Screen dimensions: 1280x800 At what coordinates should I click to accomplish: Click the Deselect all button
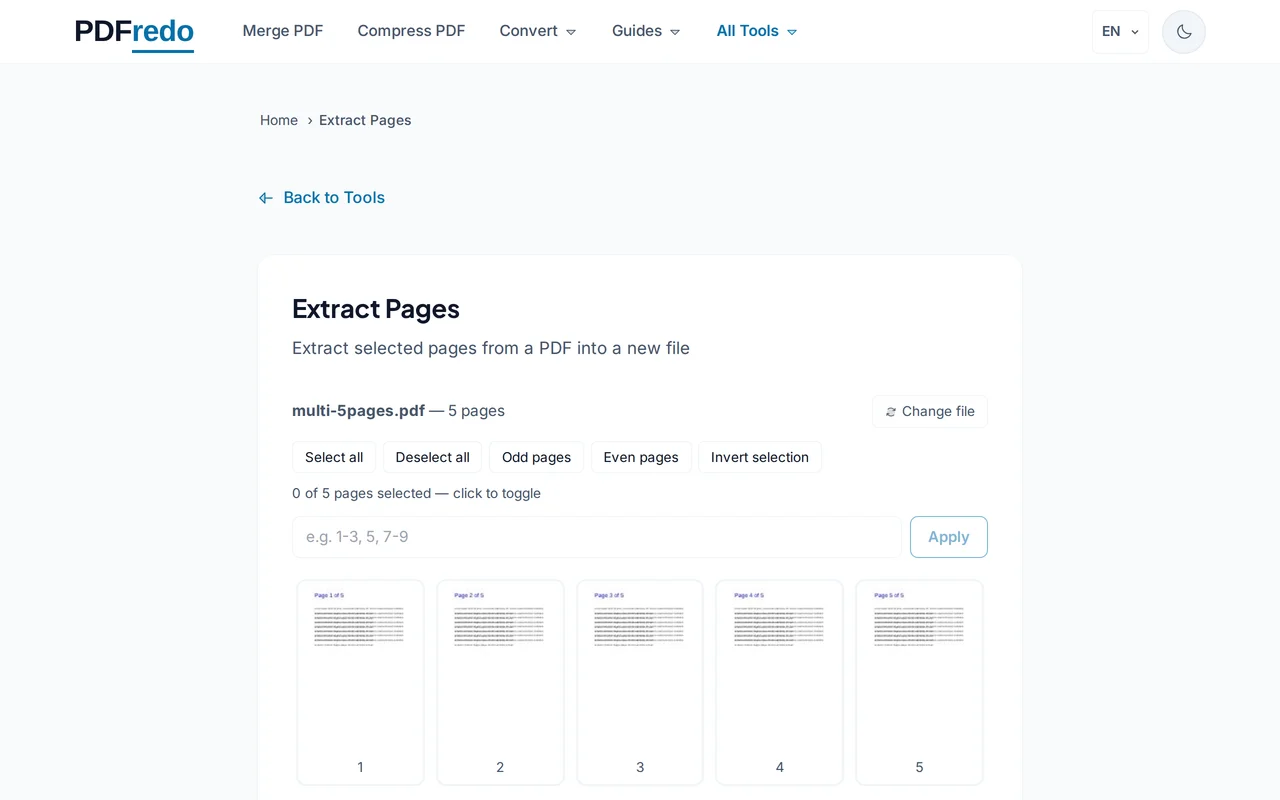point(432,457)
